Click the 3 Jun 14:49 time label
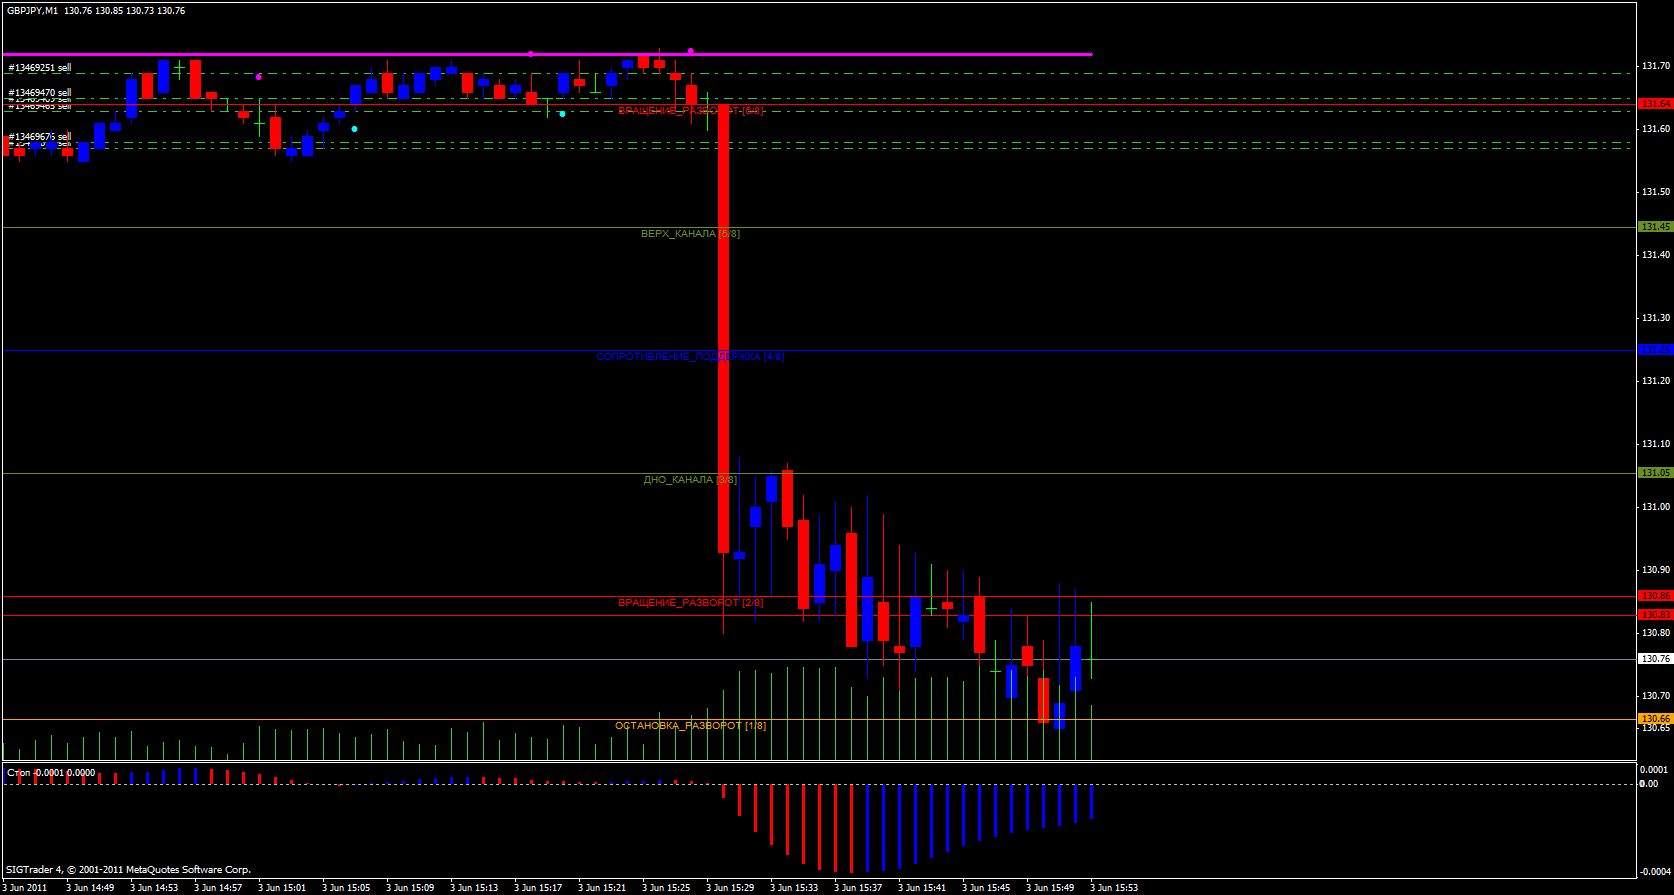1674x895 pixels. [x=90, y=888]
